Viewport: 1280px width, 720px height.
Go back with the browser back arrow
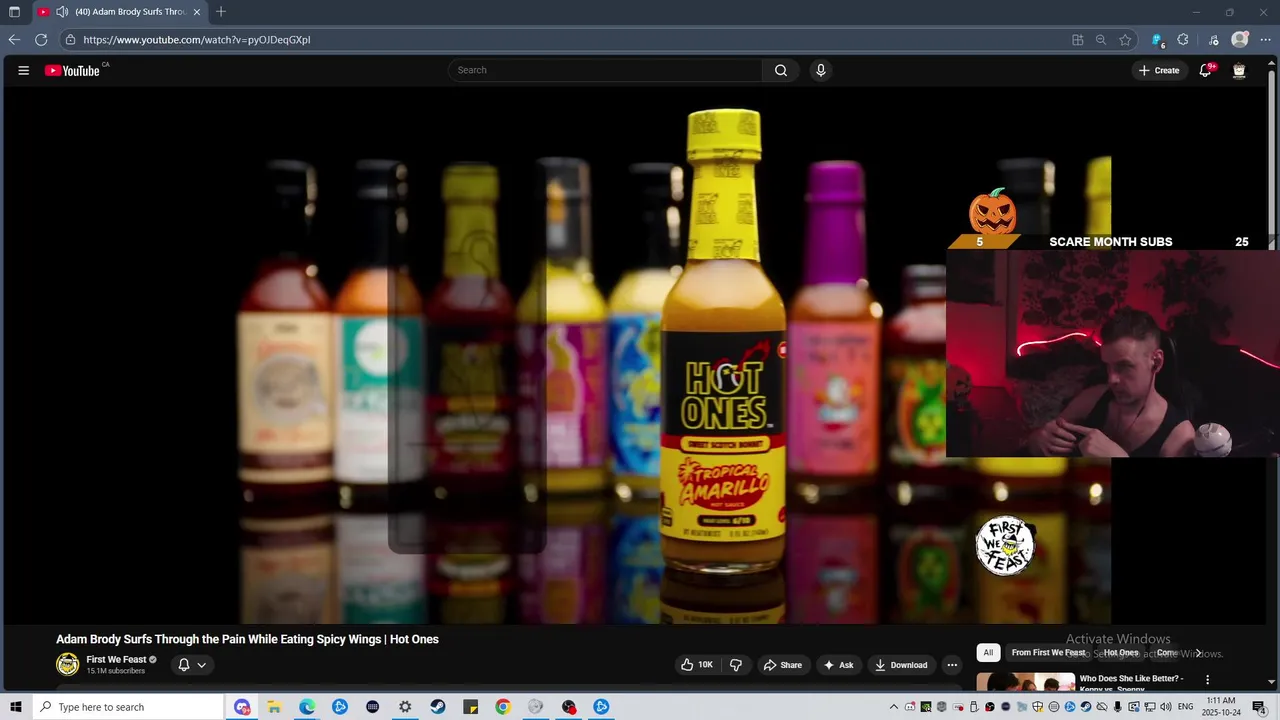click(14, 40)
